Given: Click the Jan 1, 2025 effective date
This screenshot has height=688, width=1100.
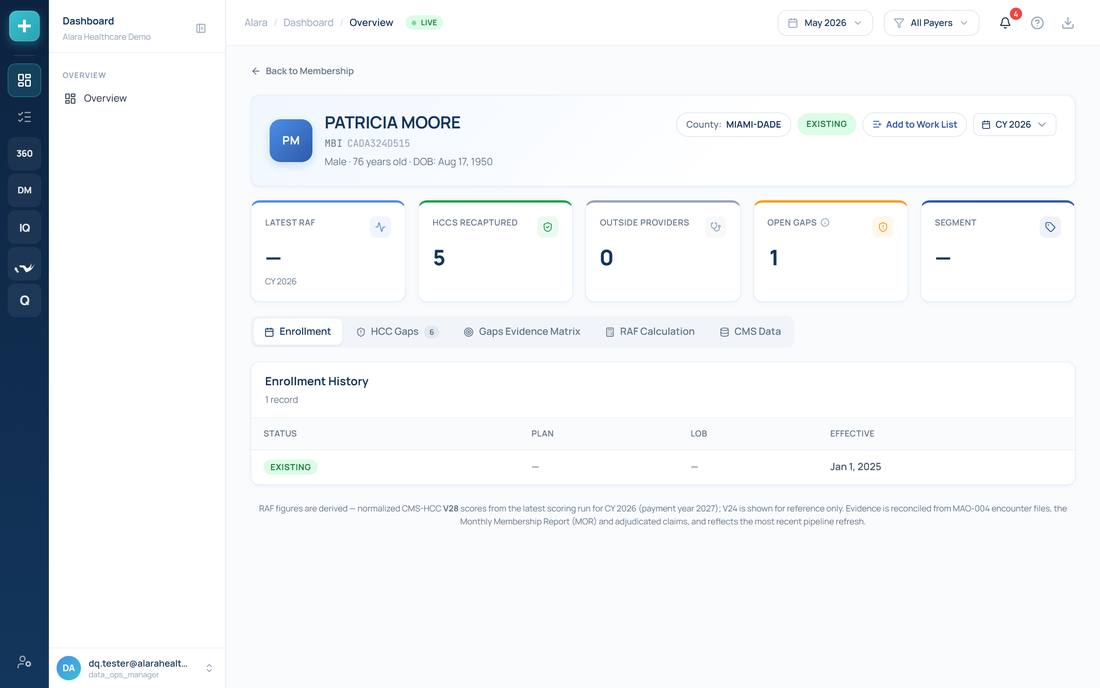Looking at the screenshot, I should click(x=855, y=466).
